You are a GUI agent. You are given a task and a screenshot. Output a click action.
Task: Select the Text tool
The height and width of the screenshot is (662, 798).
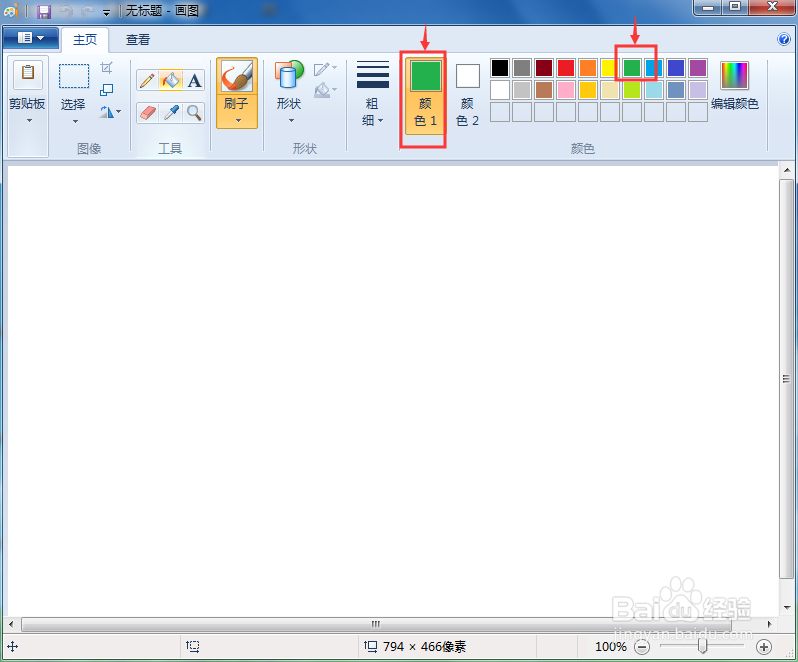pyautogui.click(x=194, y=80)
